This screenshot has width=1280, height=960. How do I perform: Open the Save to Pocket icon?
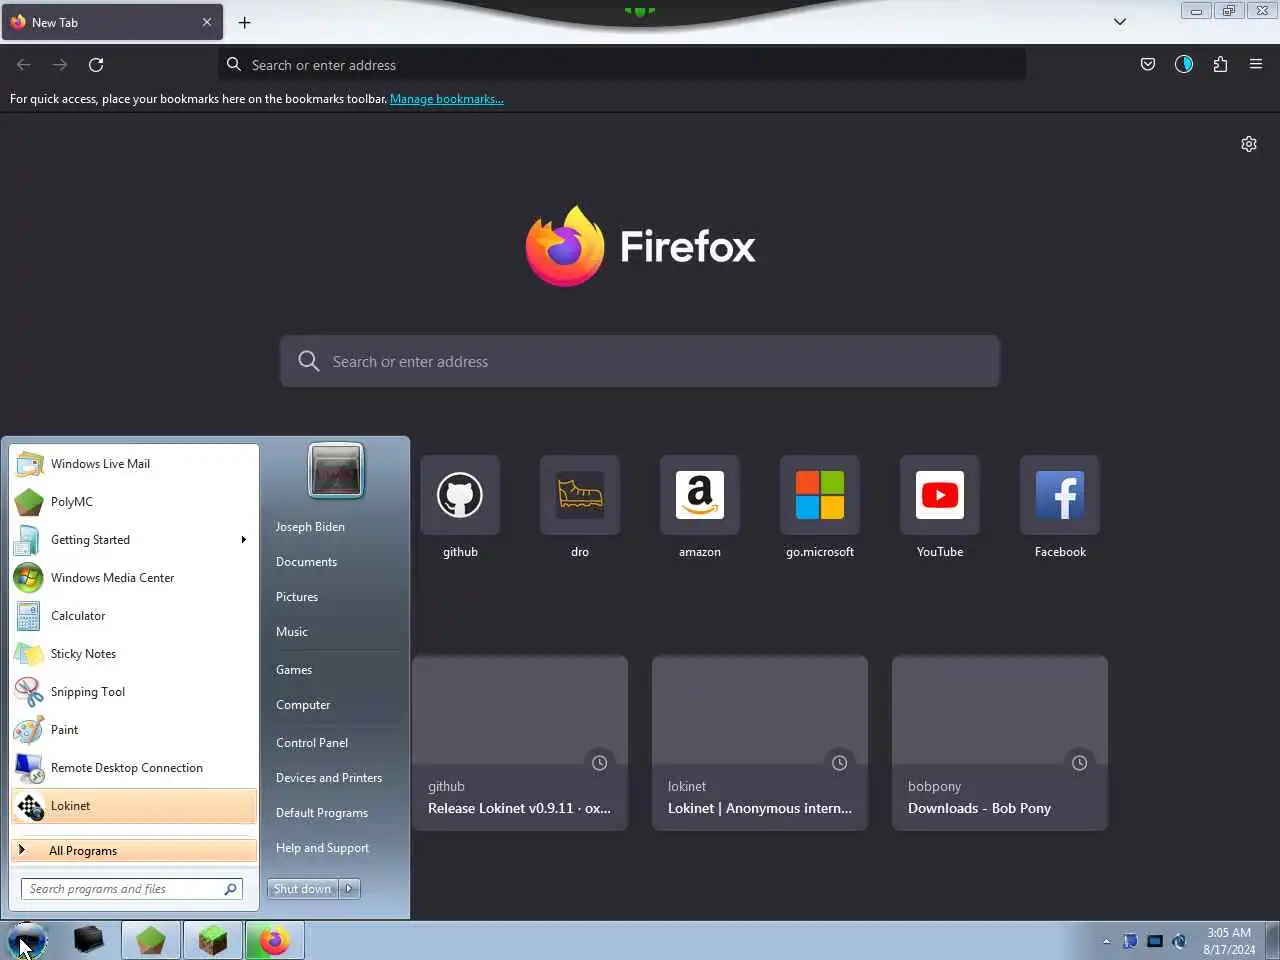[1148, 64]
